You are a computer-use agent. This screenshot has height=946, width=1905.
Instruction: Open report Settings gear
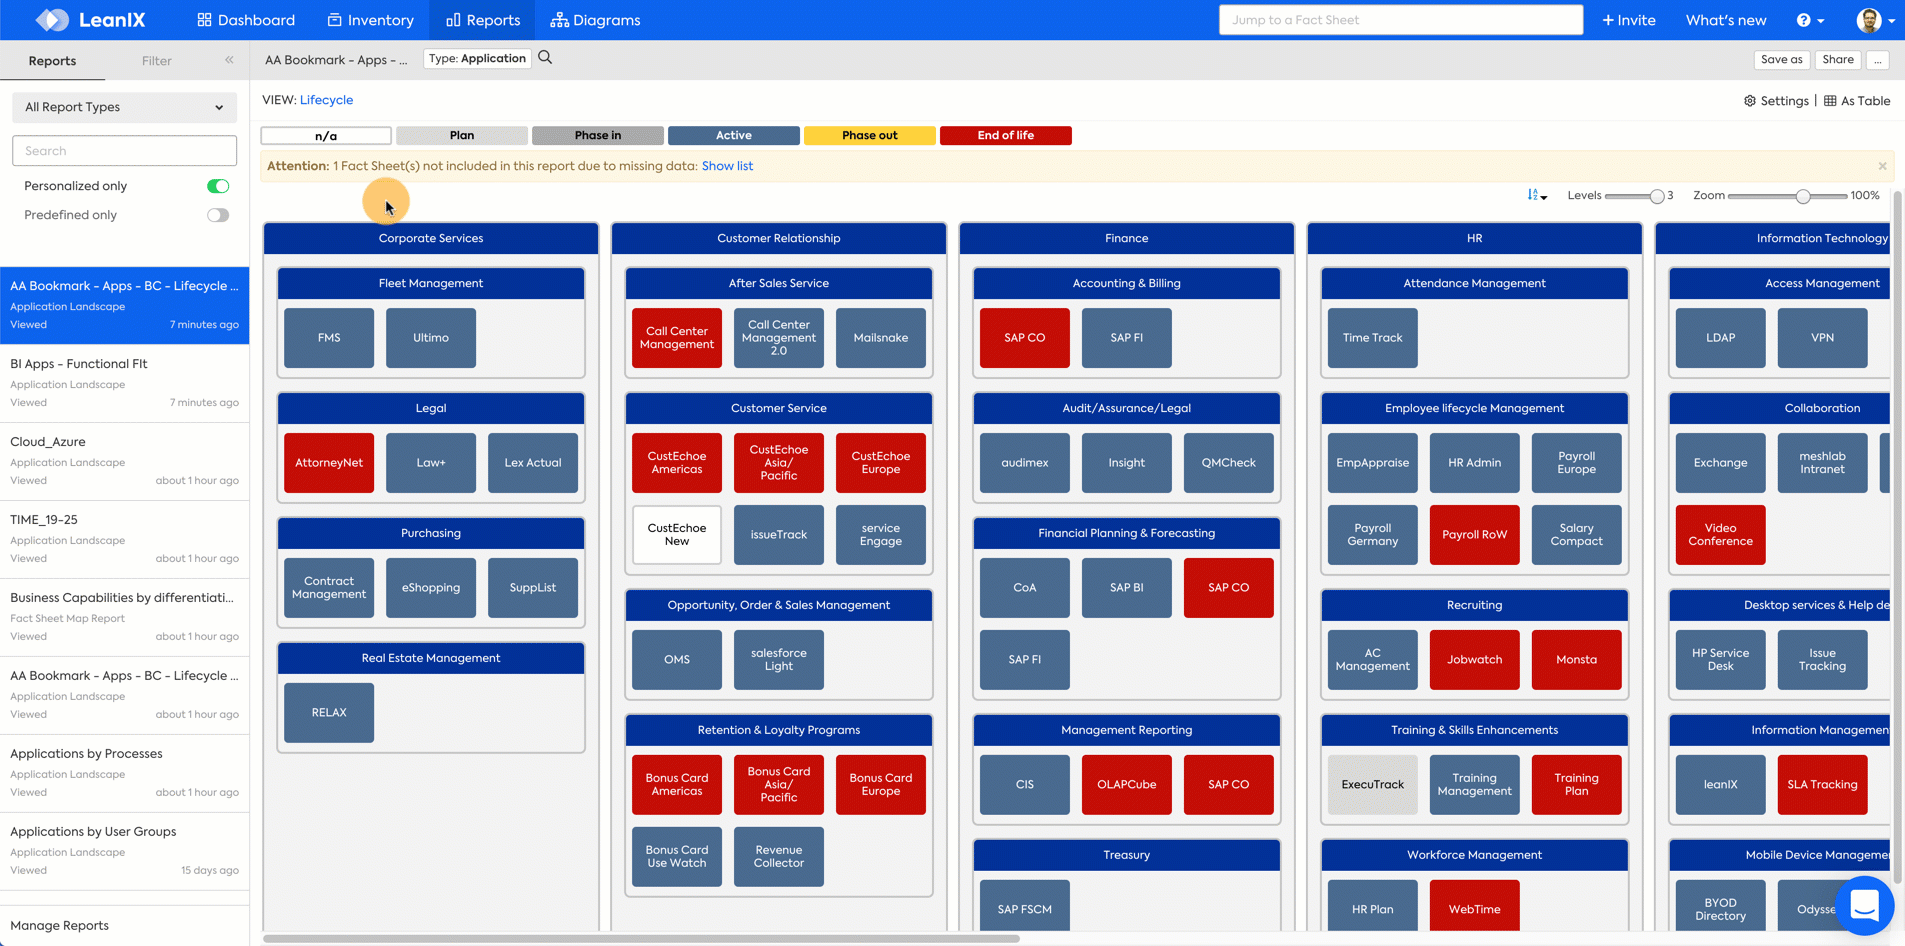pos(1776,101)
